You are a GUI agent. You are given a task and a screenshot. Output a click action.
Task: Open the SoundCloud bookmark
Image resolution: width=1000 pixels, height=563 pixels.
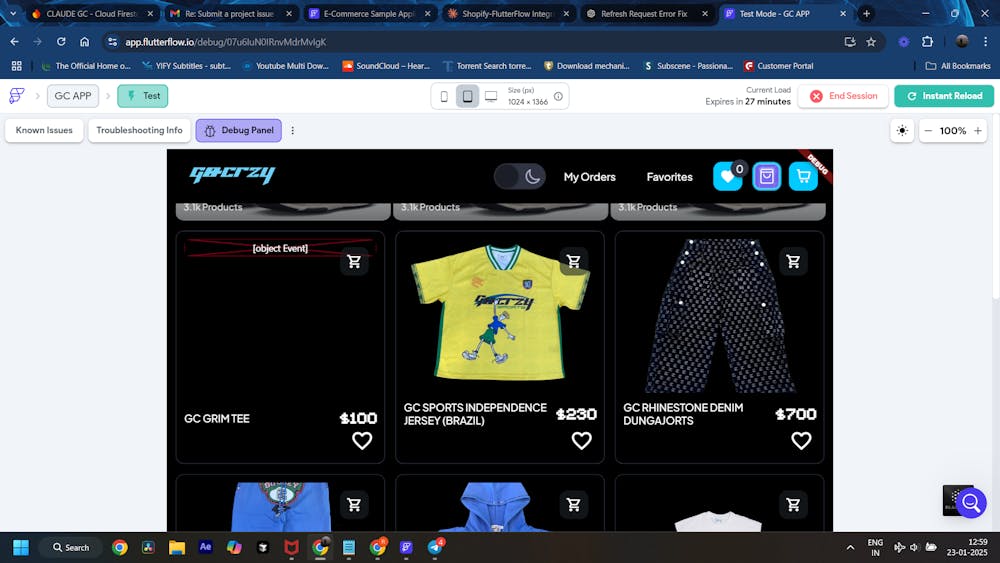click(386, 66)
